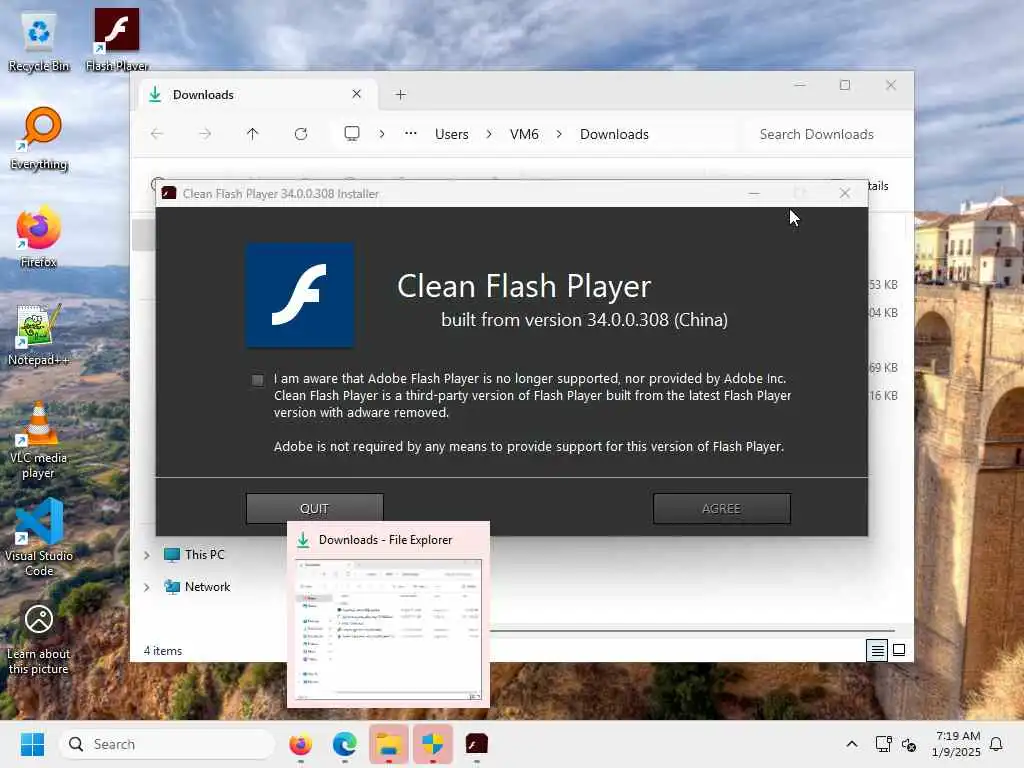The image size is (1024, 768).
Task: Click the security shield taskbar icon
Action: point(432,744)
